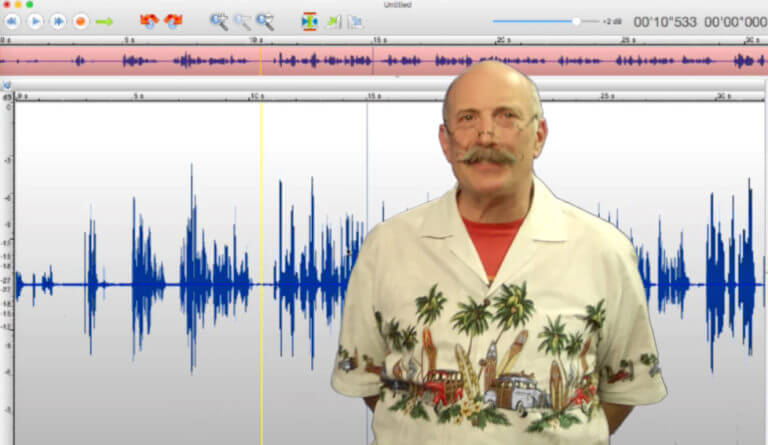Viewport: 768px width, 445px height.
Task: Click the 25 s mark on overview ruler
Action: 628,40
